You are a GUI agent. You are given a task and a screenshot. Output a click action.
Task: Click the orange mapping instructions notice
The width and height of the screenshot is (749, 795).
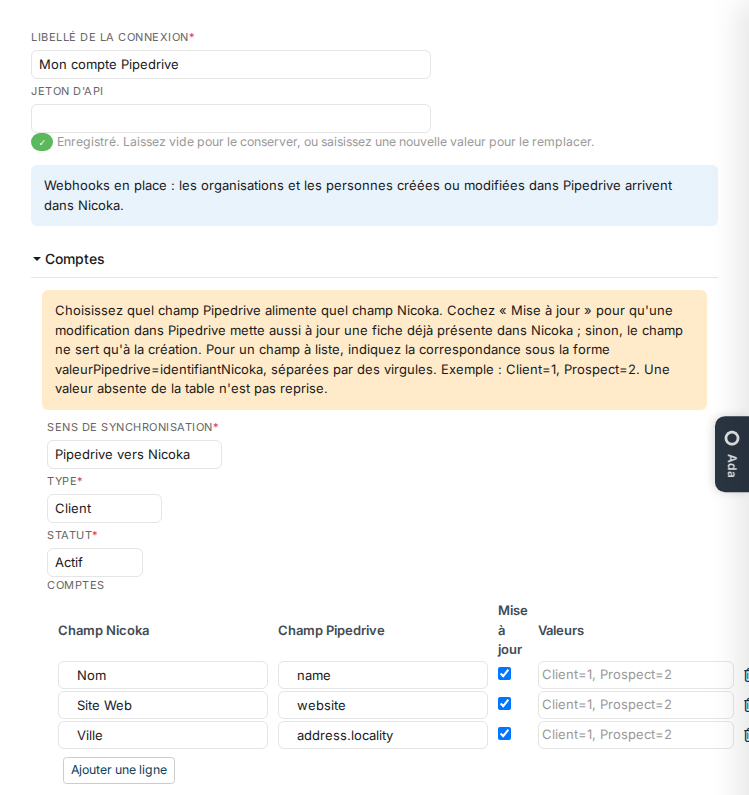(x=374, y=350)
